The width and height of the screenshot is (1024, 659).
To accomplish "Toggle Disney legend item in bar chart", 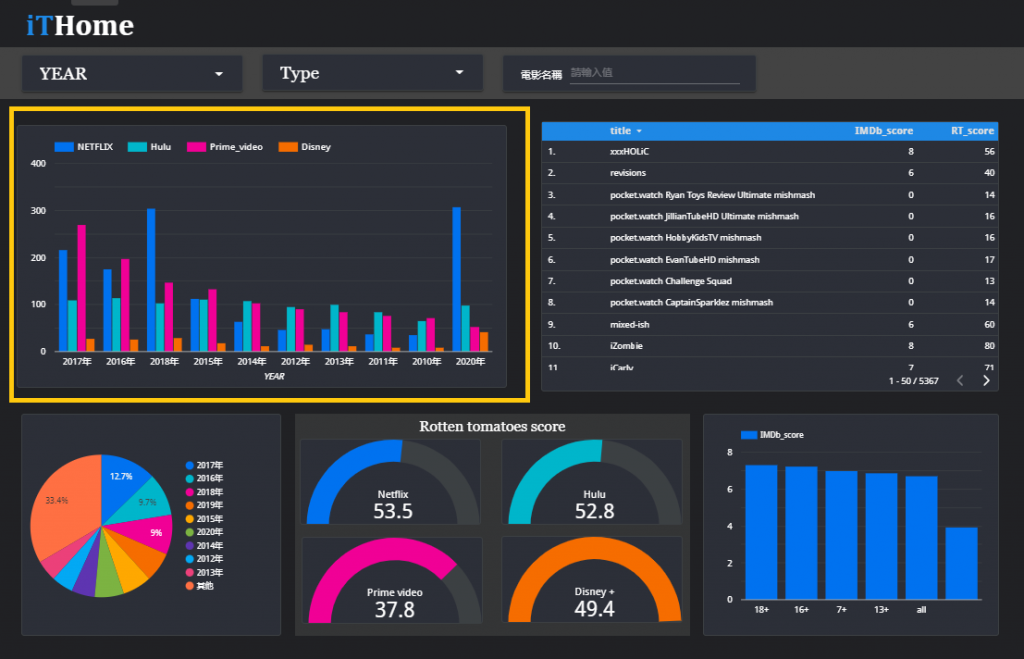I will coord(305,147).
